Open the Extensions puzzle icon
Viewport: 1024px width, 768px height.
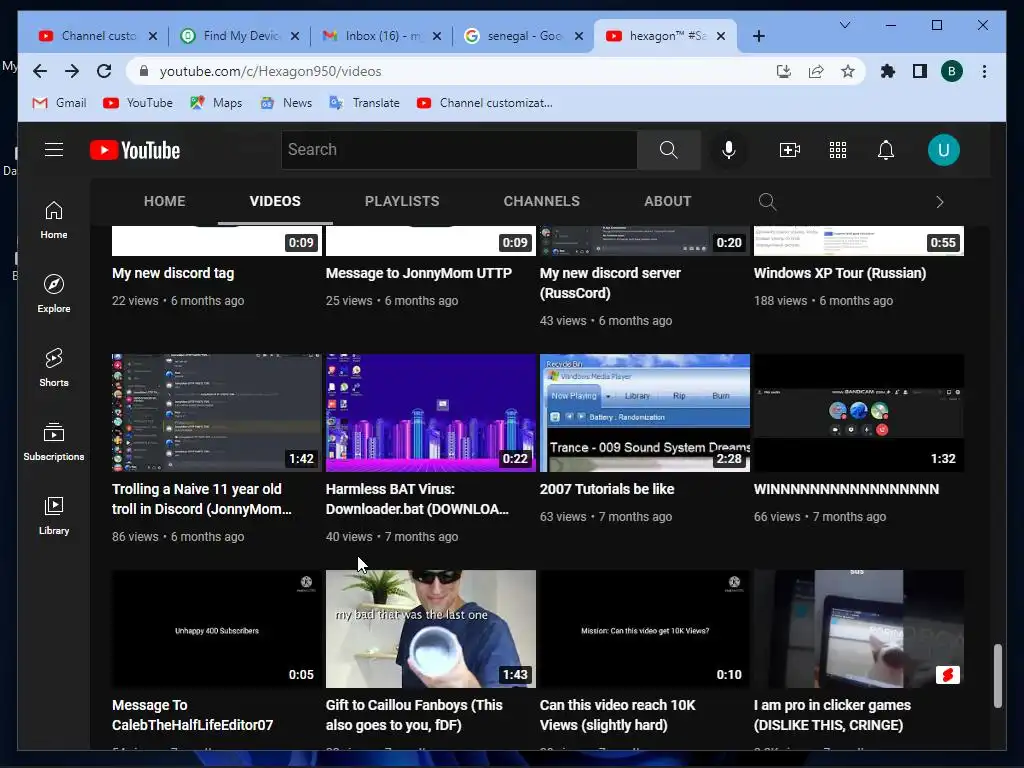888,71
